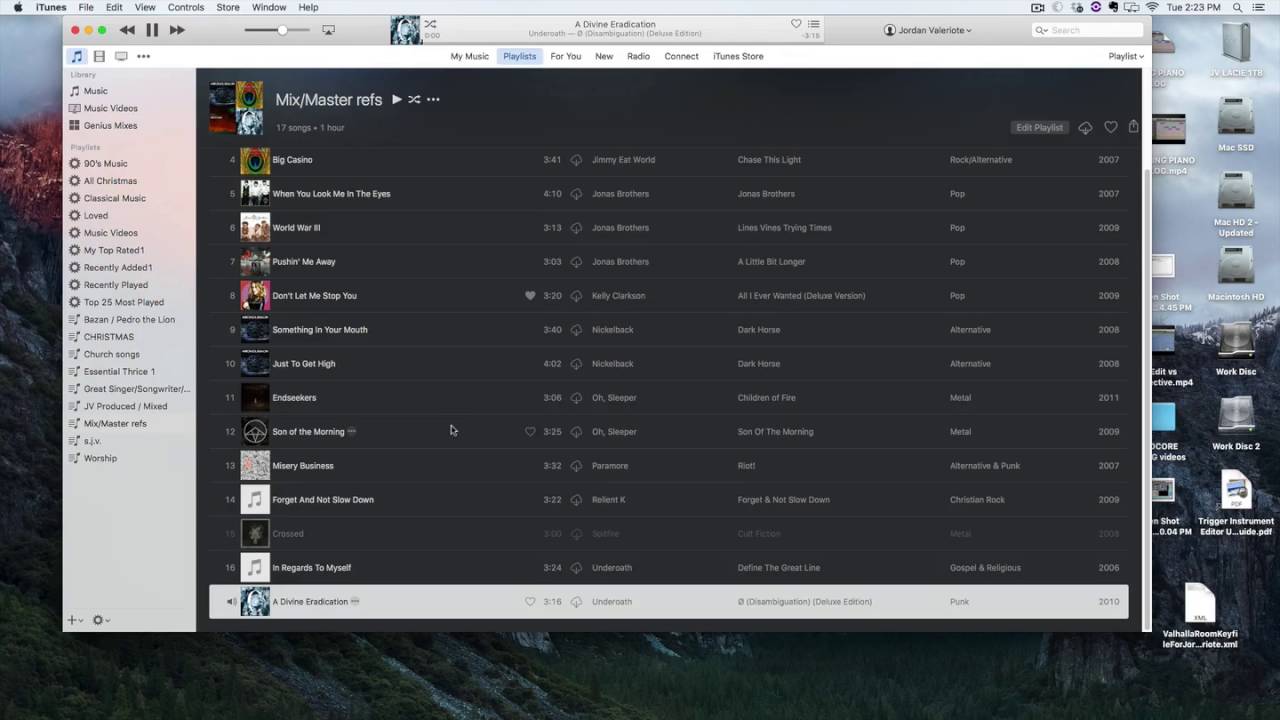Open Son of the Morning more options
The width and height of the screenshot is (1280, 720).
352,431
